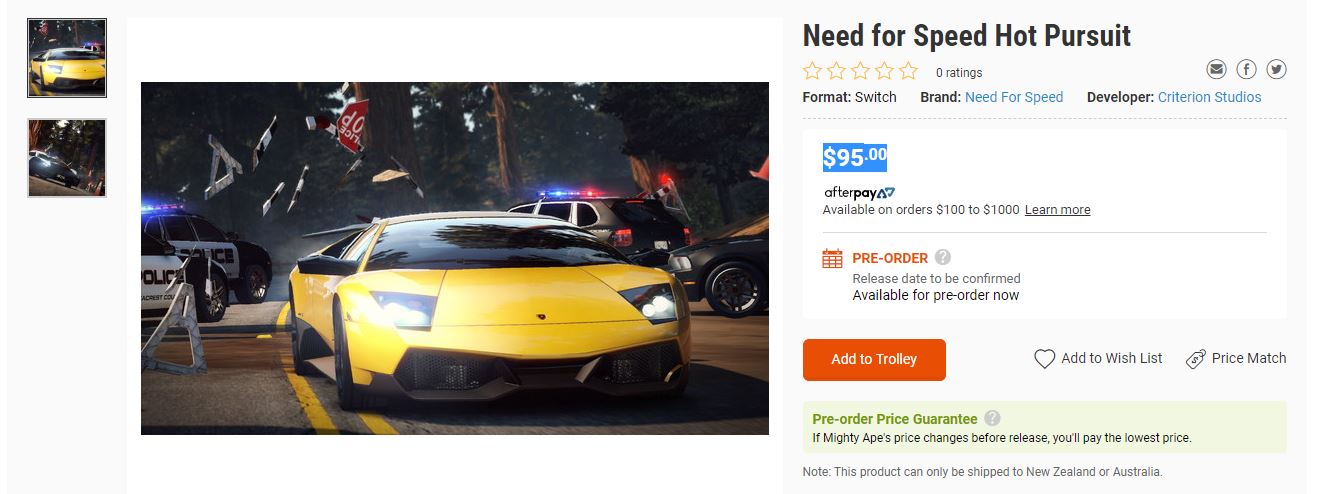Viewport: 1327px width, 494px height.
Task: Click the Add to Wish List heart icon
Action: pyautogui.click(x=1044, y=359)
